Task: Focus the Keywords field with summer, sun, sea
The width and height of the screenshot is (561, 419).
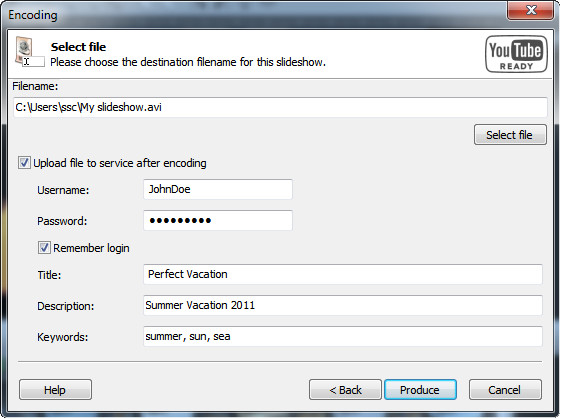Action: tap(343, 336)
